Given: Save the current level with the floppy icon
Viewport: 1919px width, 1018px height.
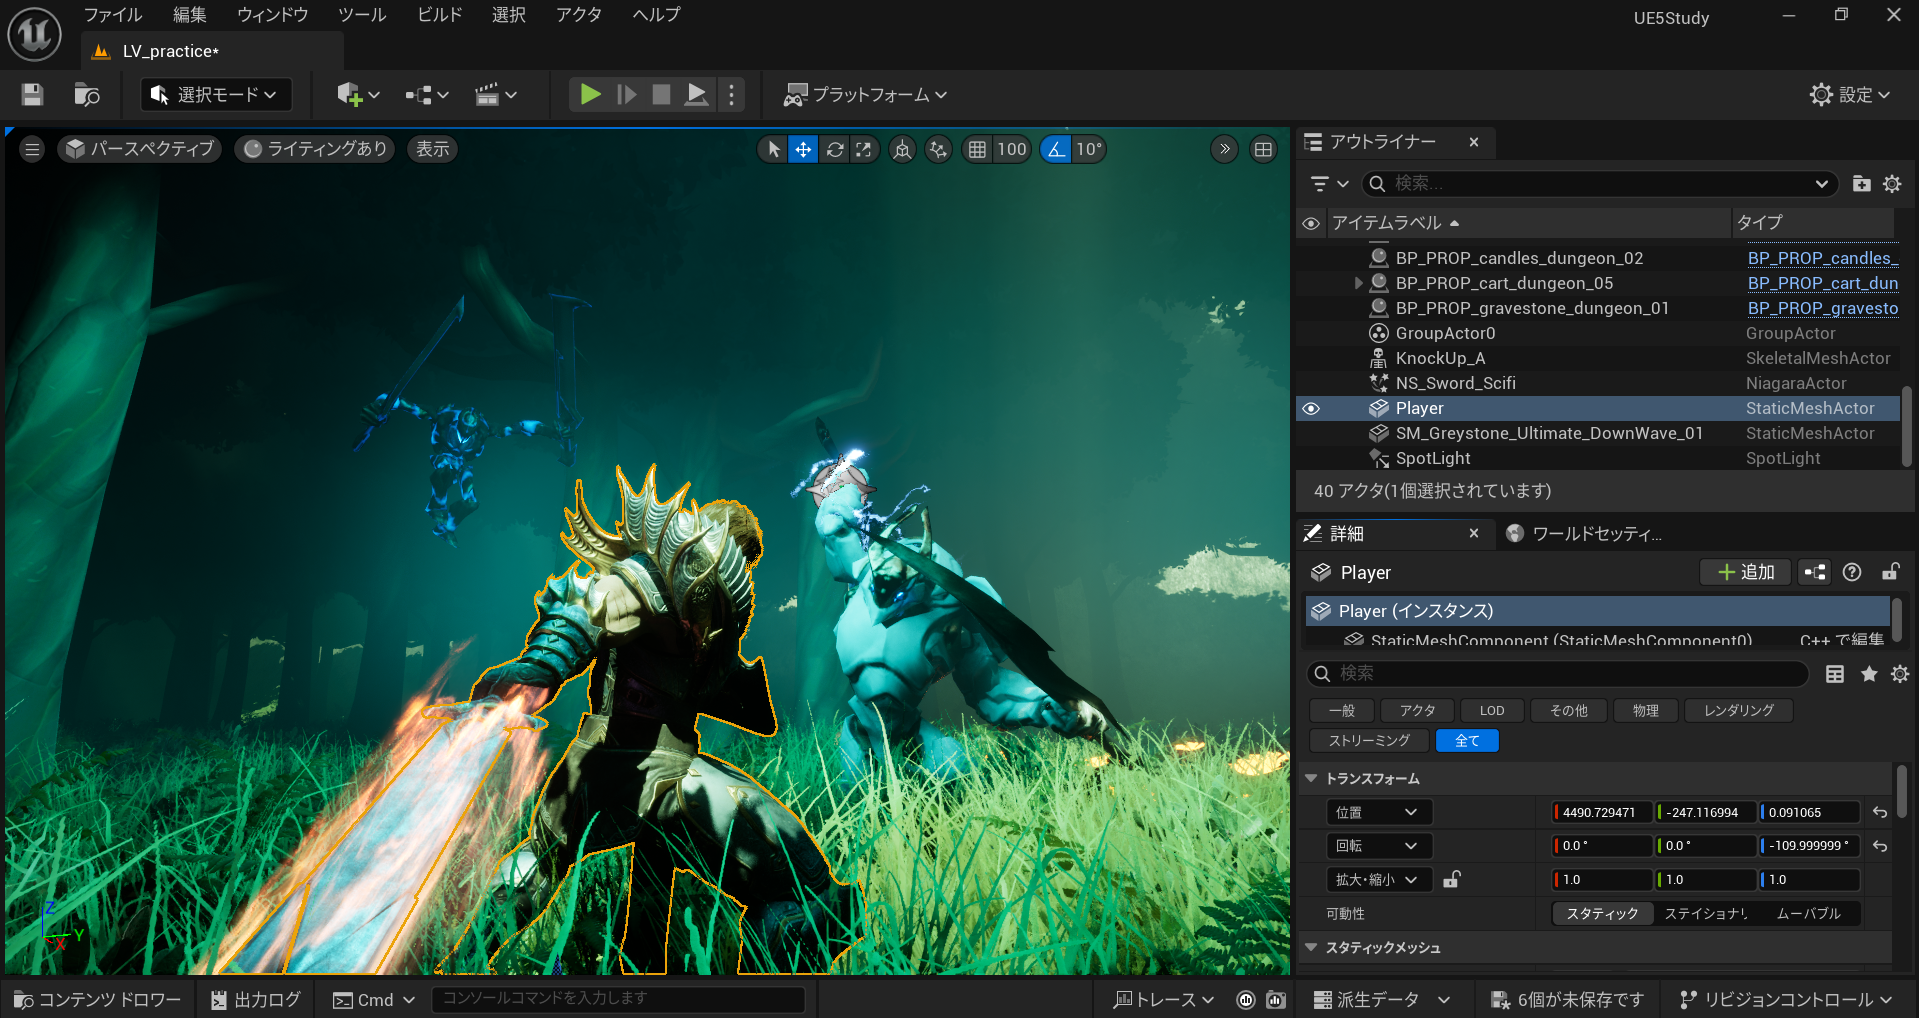Looking at the screenshot, I should click(x=32, y=94).
